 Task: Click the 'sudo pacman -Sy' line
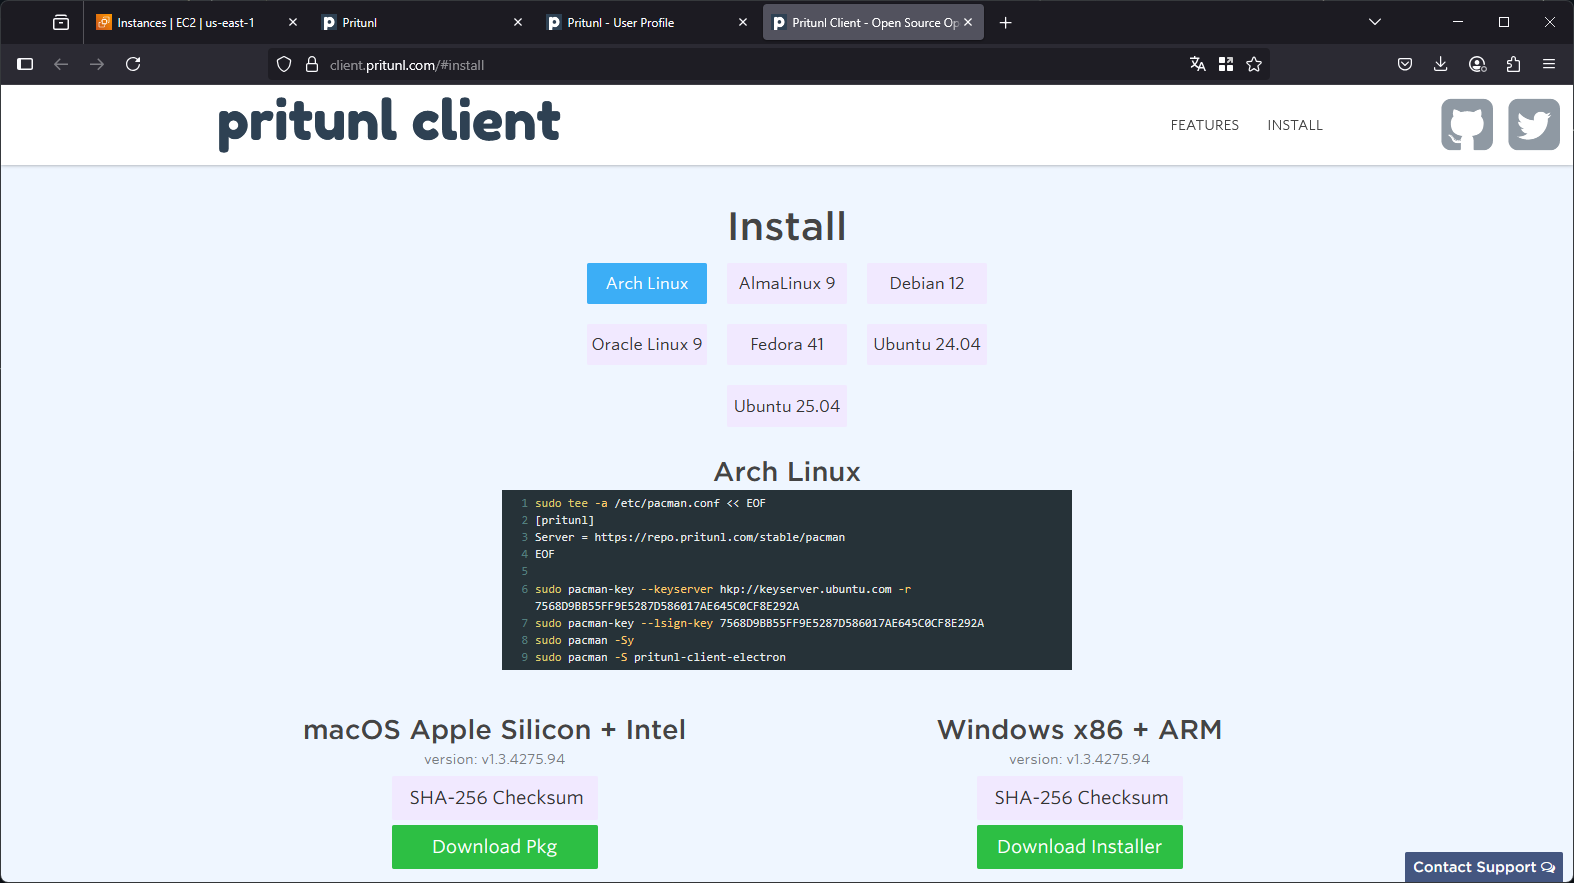click(584, 640)
